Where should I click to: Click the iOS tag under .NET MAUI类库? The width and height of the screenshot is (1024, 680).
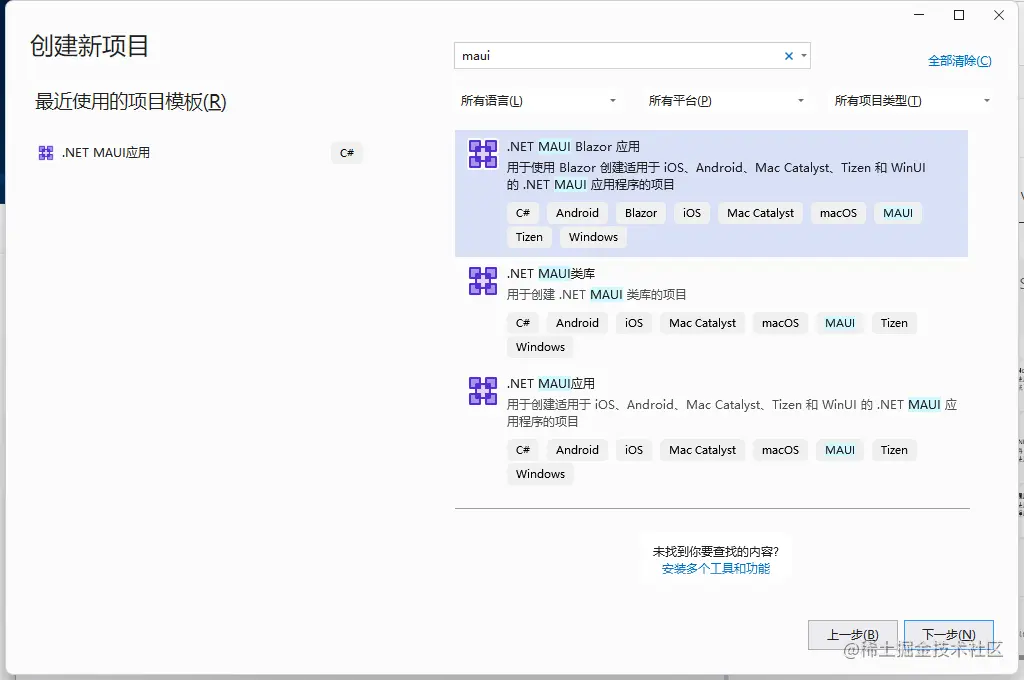coord(633,323)
